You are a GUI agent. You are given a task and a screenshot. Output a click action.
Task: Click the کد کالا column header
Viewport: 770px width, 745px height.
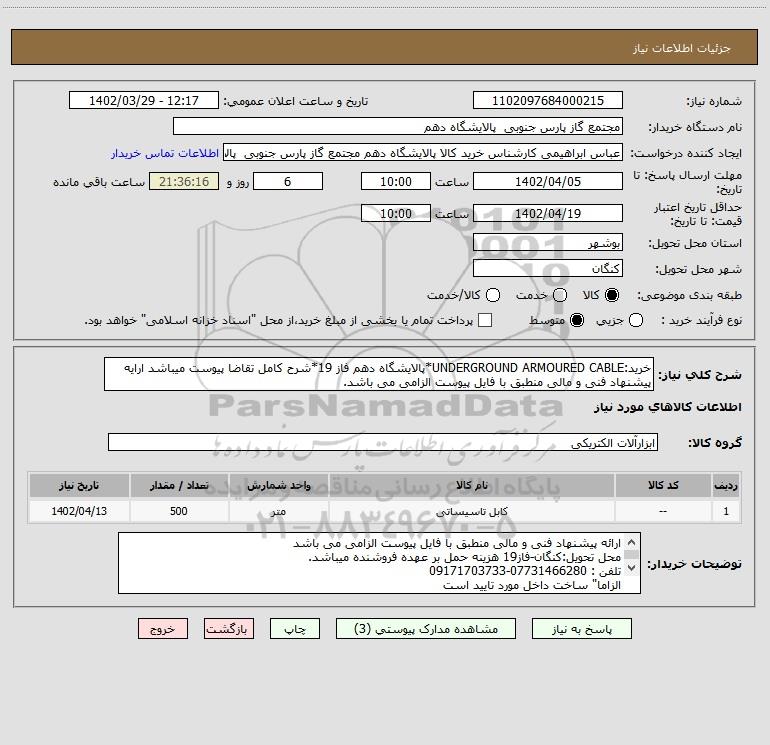point(663,485)
